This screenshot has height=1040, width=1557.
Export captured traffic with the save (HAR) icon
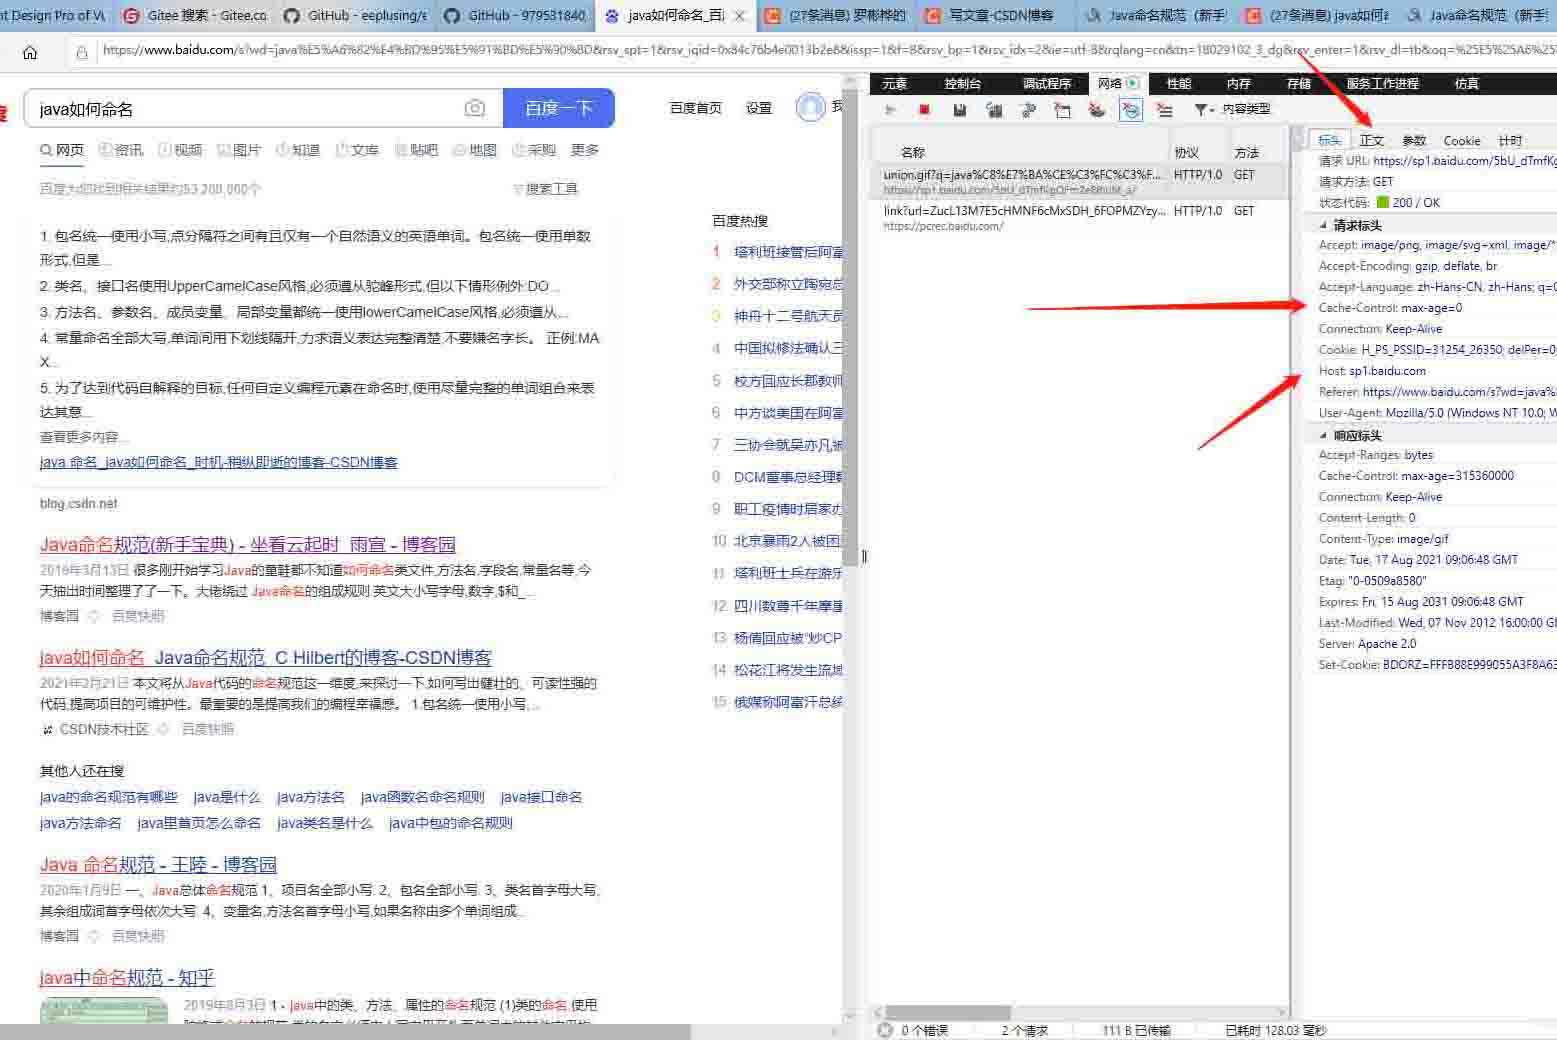tap(959, 110)
